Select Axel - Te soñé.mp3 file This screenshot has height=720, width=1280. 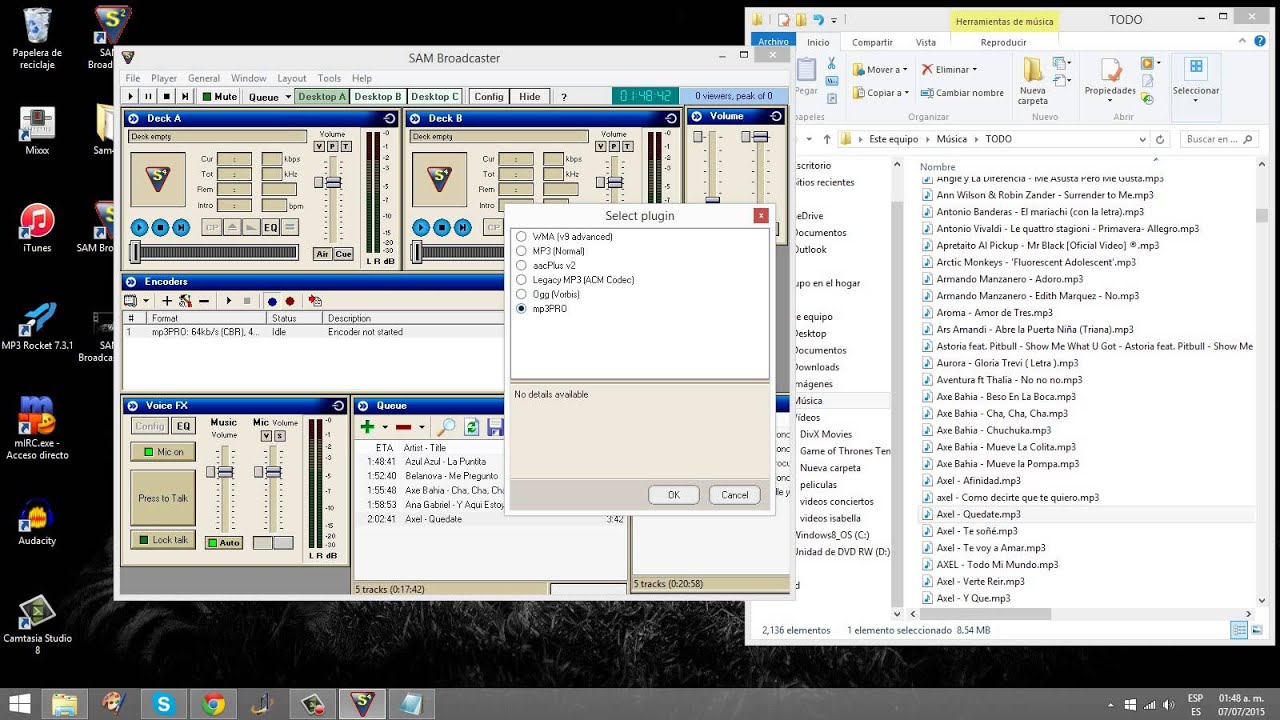click(977, 531)
